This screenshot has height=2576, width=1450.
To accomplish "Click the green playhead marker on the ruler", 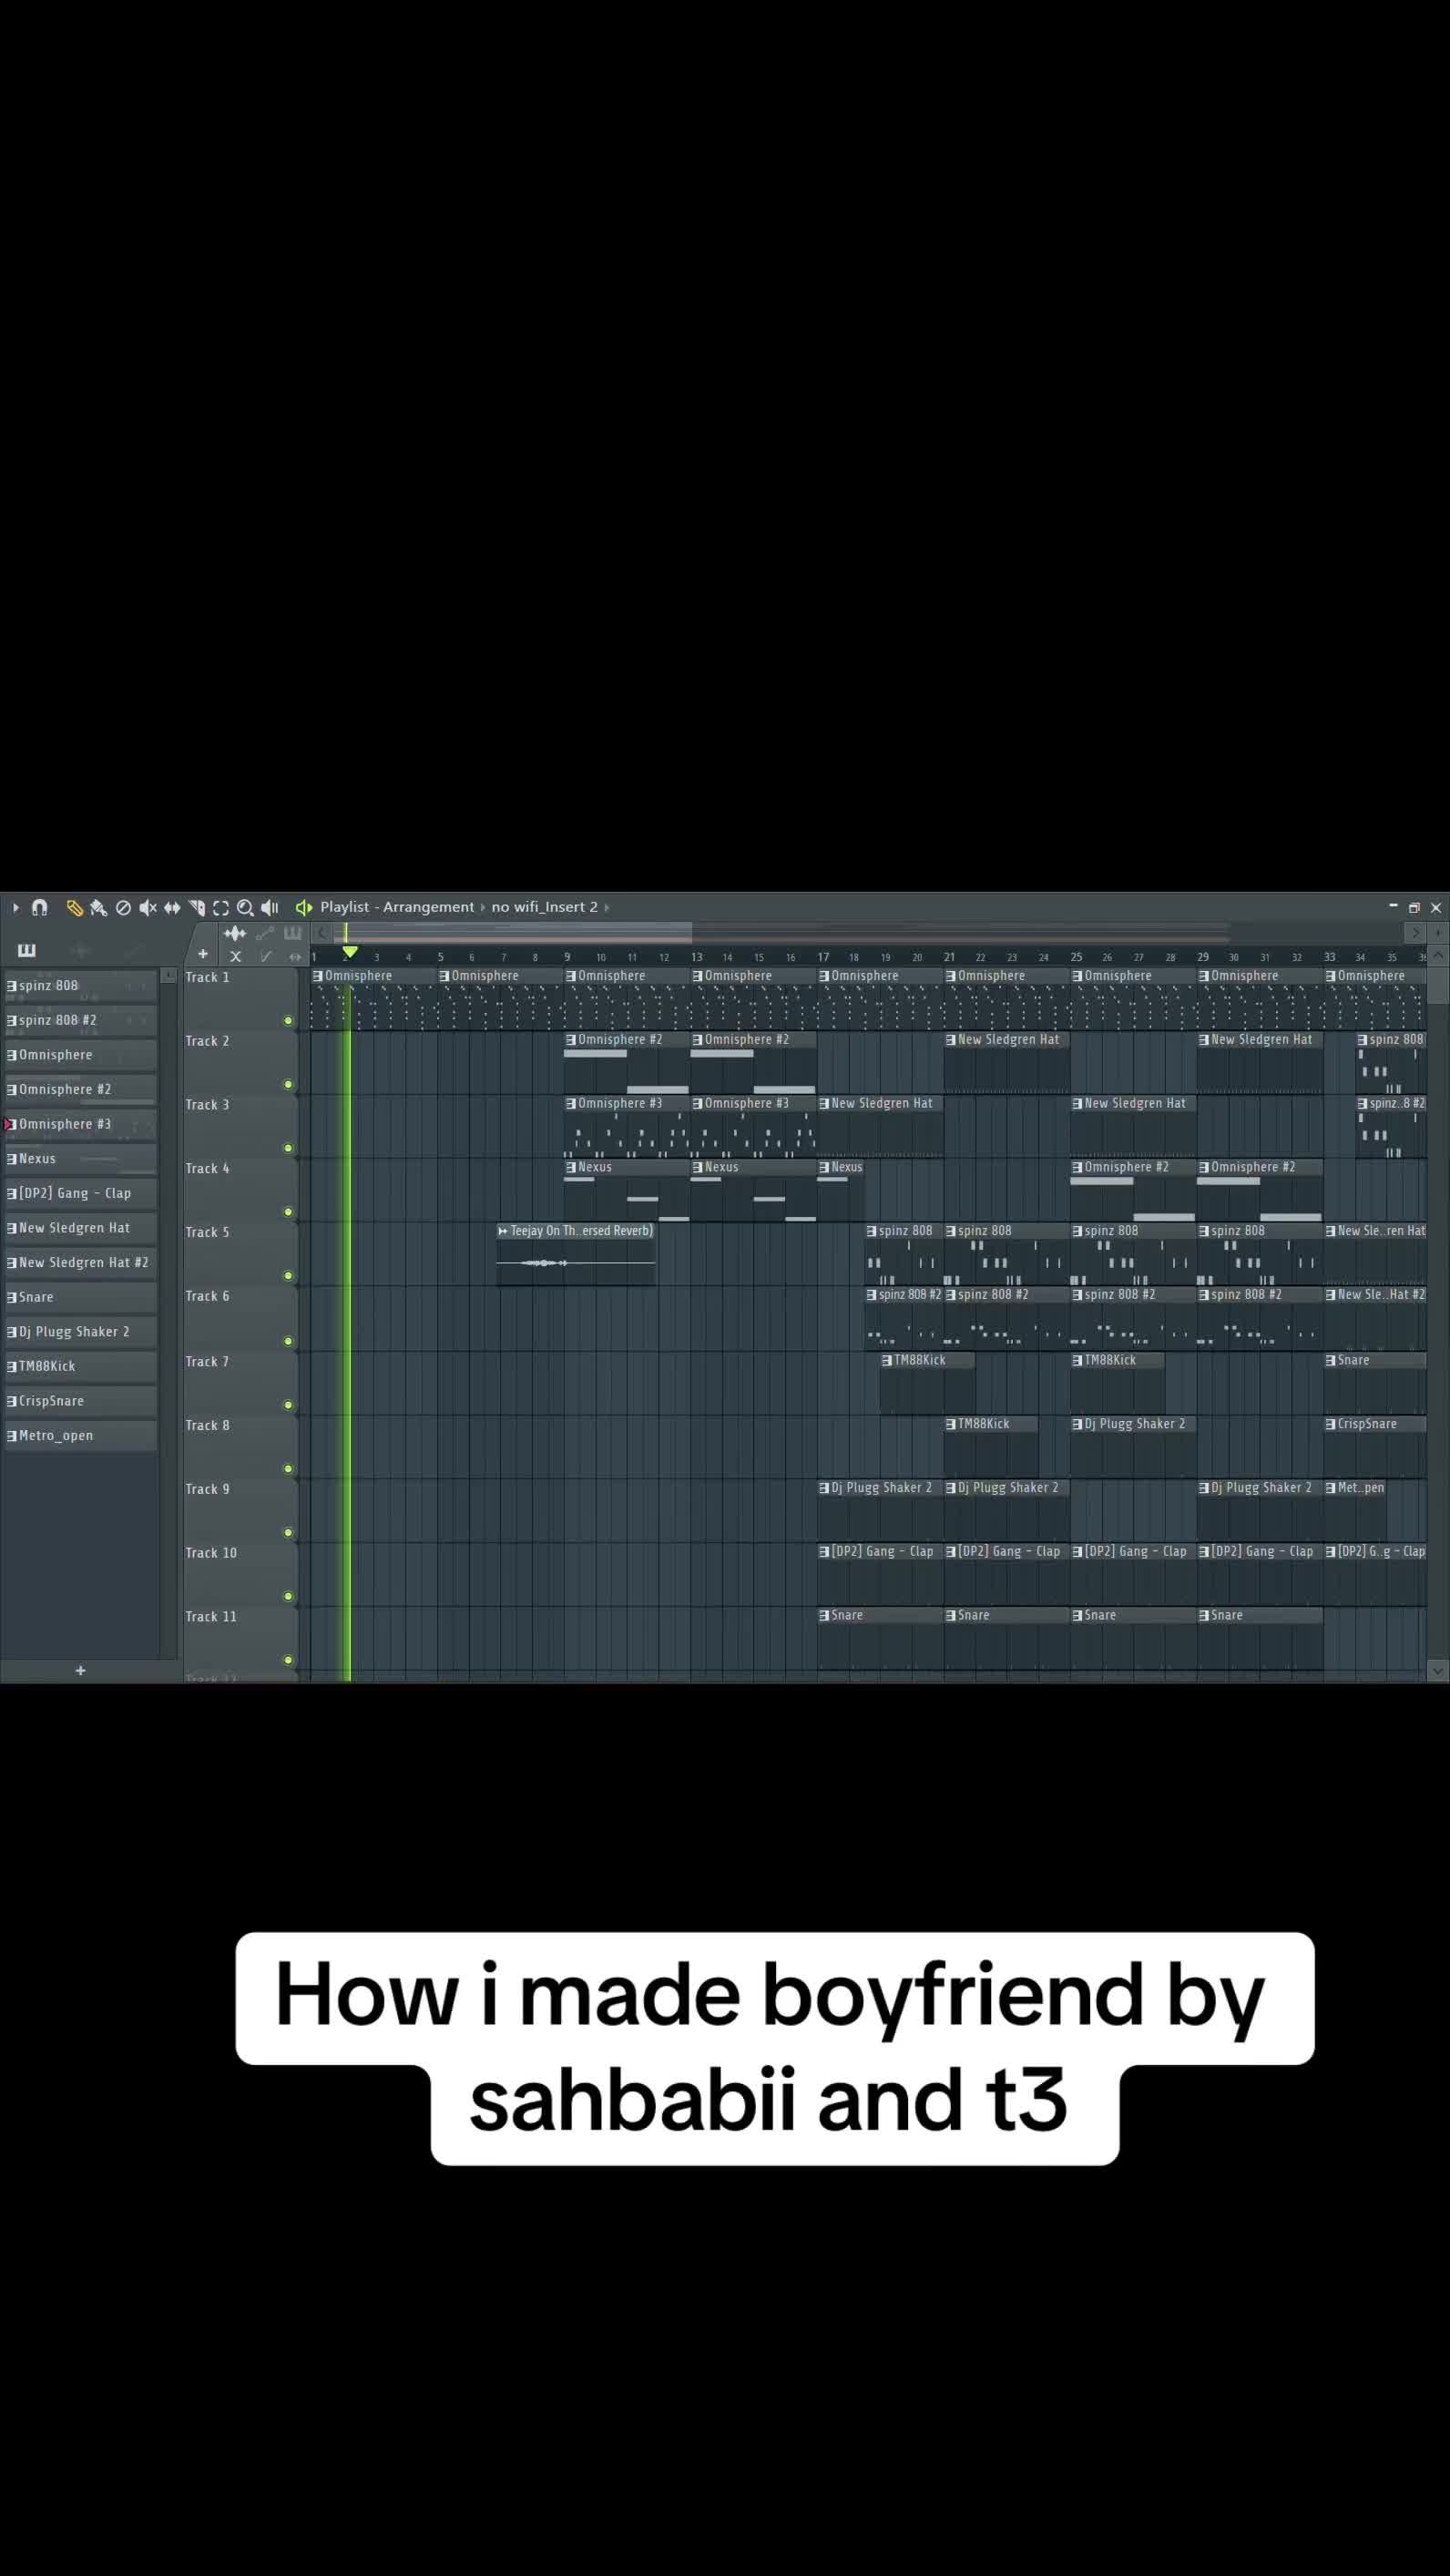I will pos(349,952).
